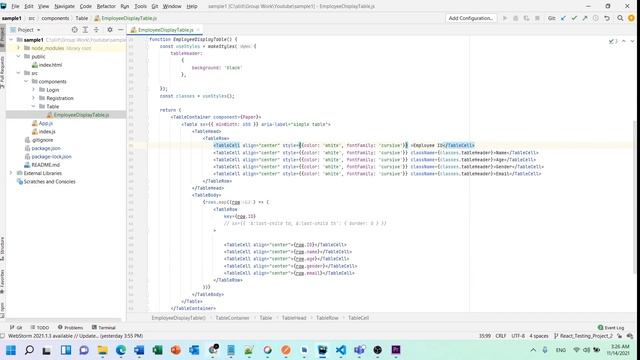Click the Select Opened File target icon

pos(74,30)
